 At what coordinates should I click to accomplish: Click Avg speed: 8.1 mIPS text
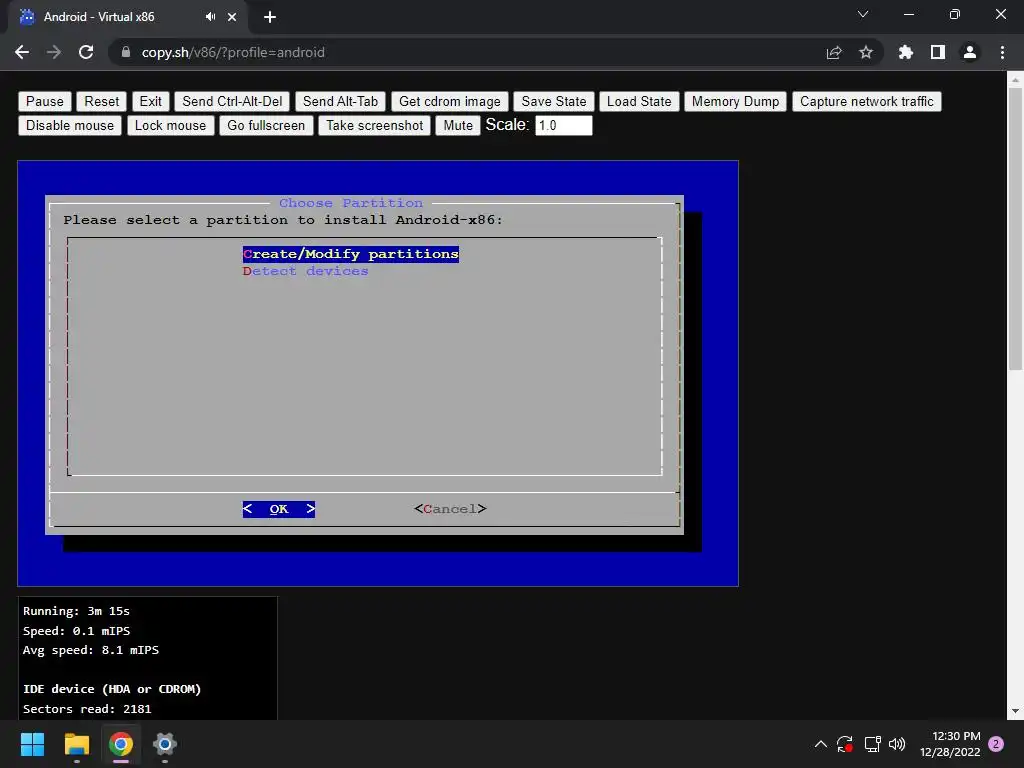click(x=91, y=650)
